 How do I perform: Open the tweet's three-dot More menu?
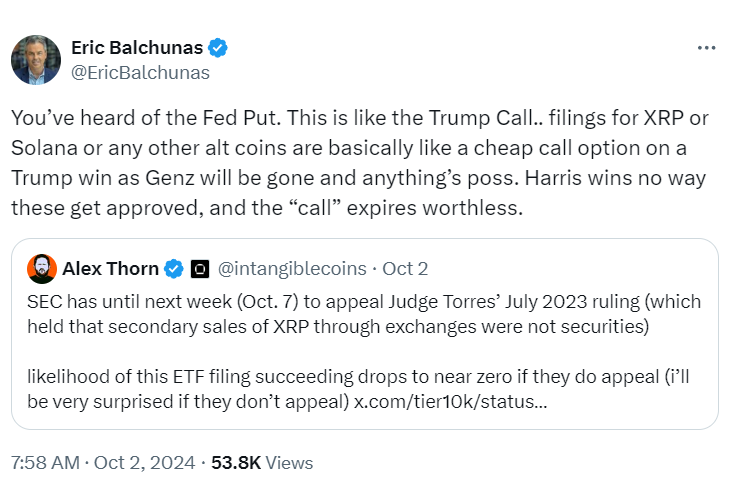pyautogui.click(x=706, y=48)
